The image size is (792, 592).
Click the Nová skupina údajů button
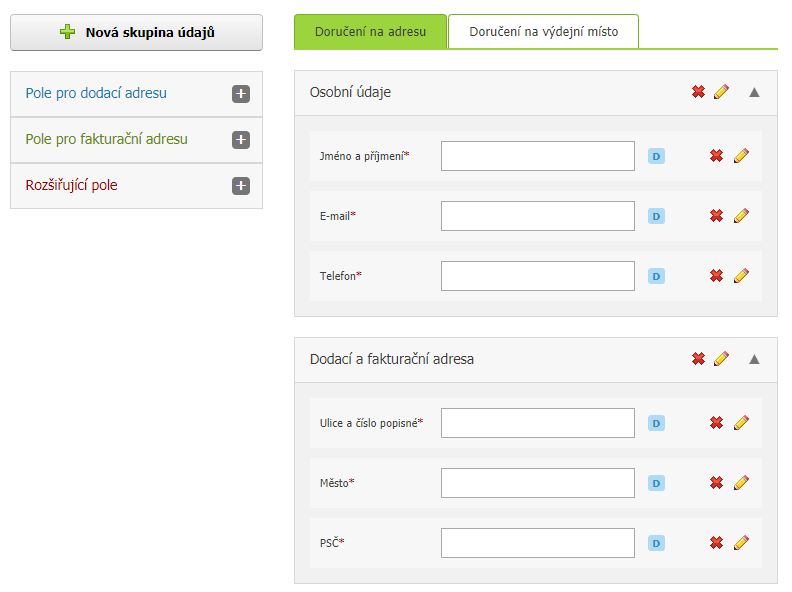pyautogui.click(x=136, y=32)
